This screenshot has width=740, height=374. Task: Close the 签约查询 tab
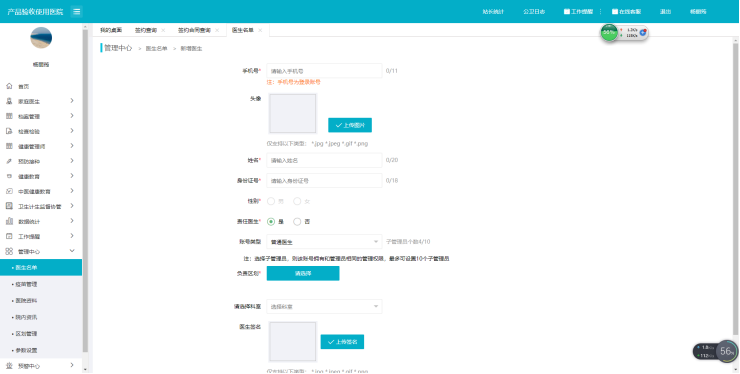163,30
